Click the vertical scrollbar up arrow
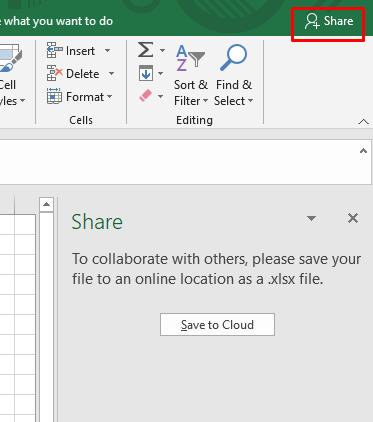 [x=46, y=204]
